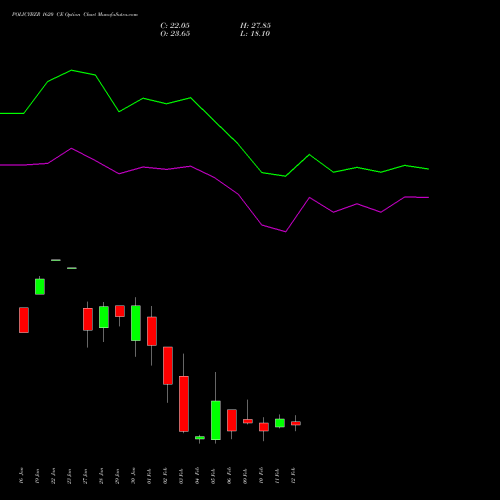Click the right end of the green line
The height and width of the screenshot is (500, 500).
point(428,169)
